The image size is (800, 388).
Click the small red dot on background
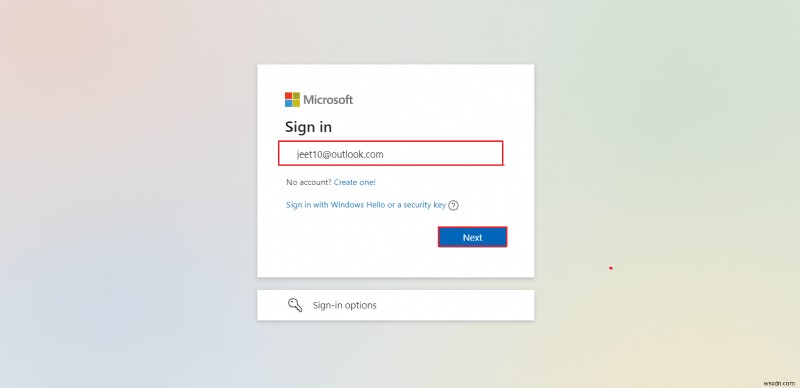point(611,268)
